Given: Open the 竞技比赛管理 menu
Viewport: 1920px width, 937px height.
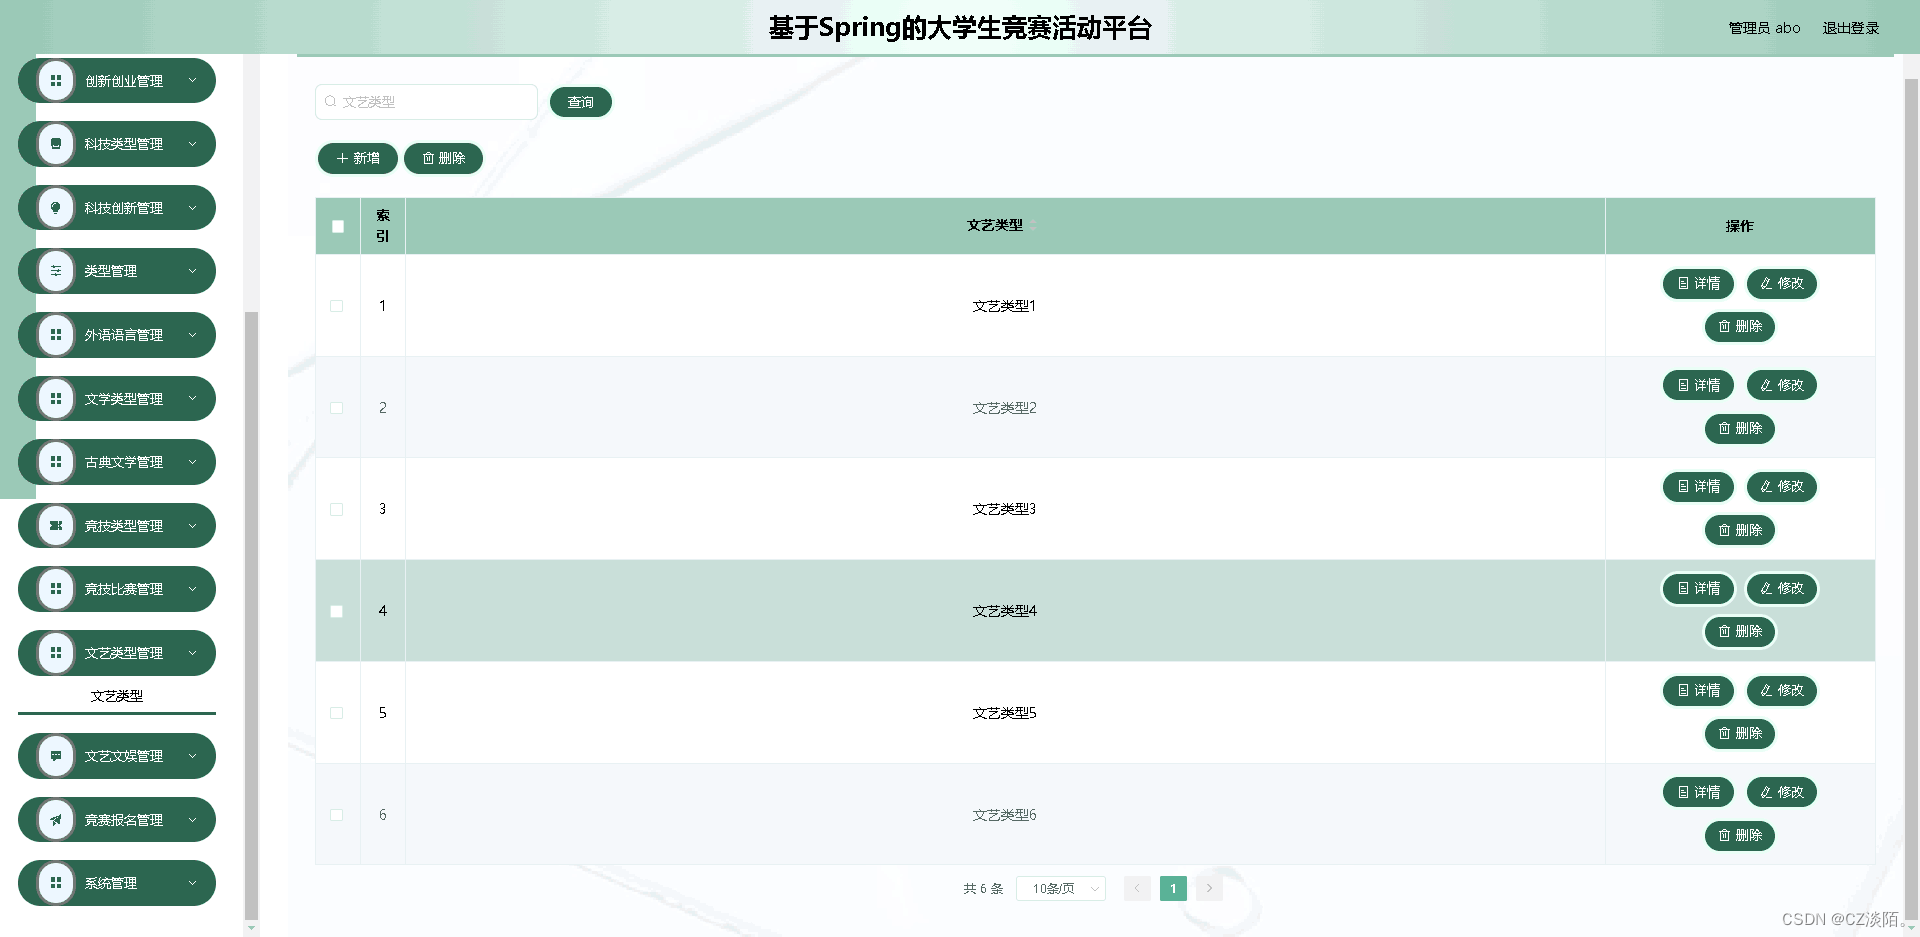Looking at the screenshot, I should [117, 589].
